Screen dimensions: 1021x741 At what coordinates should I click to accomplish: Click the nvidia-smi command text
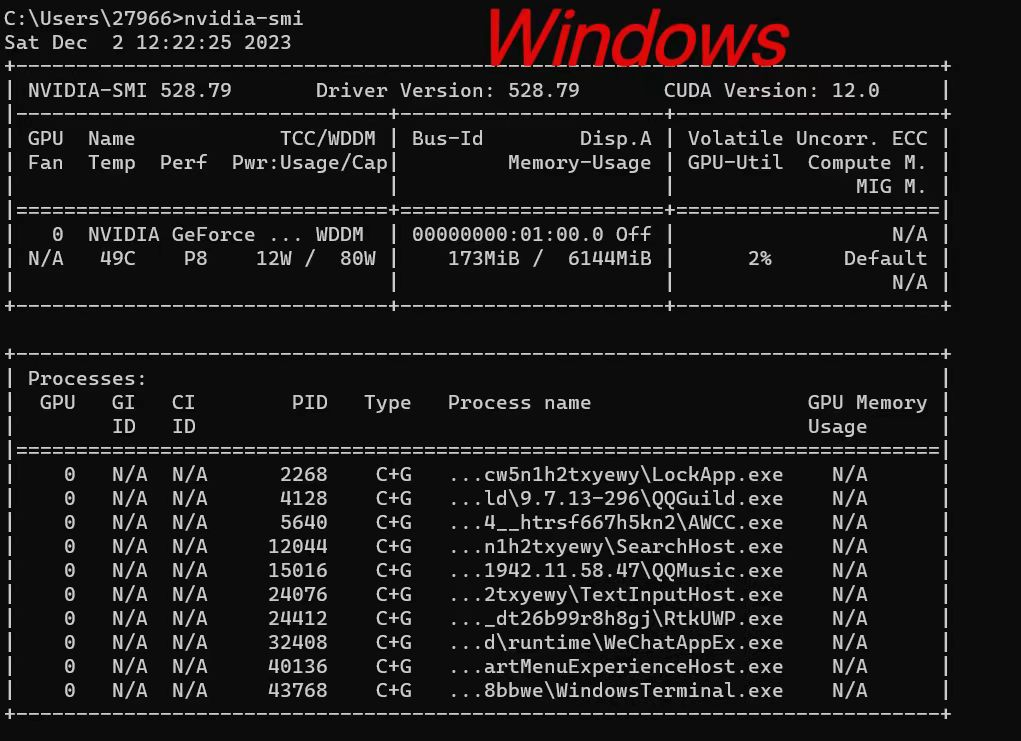point(244,18)
